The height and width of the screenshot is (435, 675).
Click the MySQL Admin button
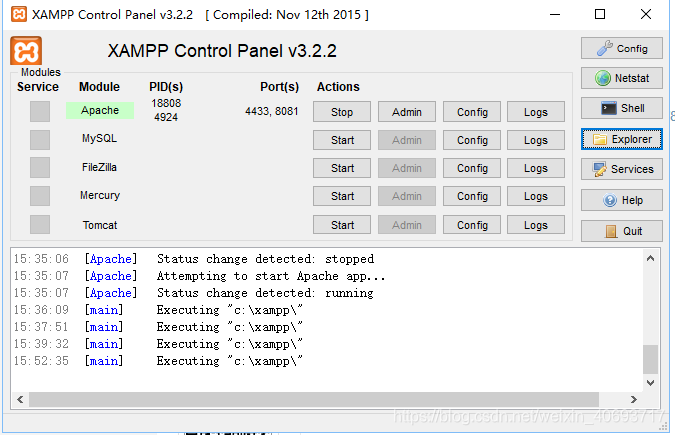tap(407, 140)
